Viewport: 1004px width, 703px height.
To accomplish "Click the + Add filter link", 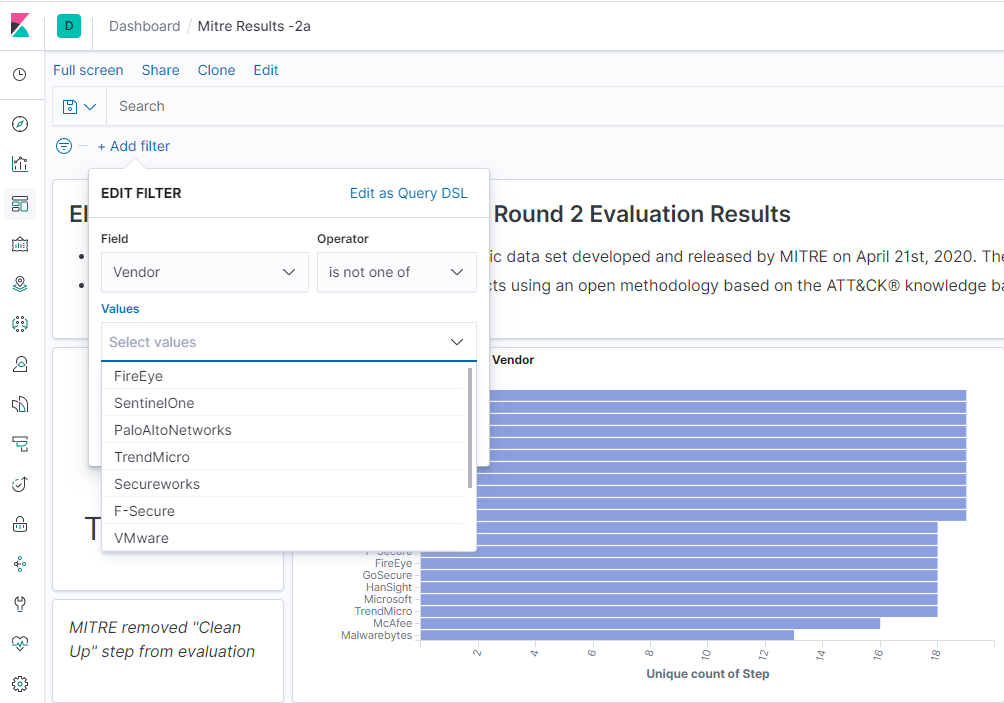I will pyautogui.click(x=134, y=146).
